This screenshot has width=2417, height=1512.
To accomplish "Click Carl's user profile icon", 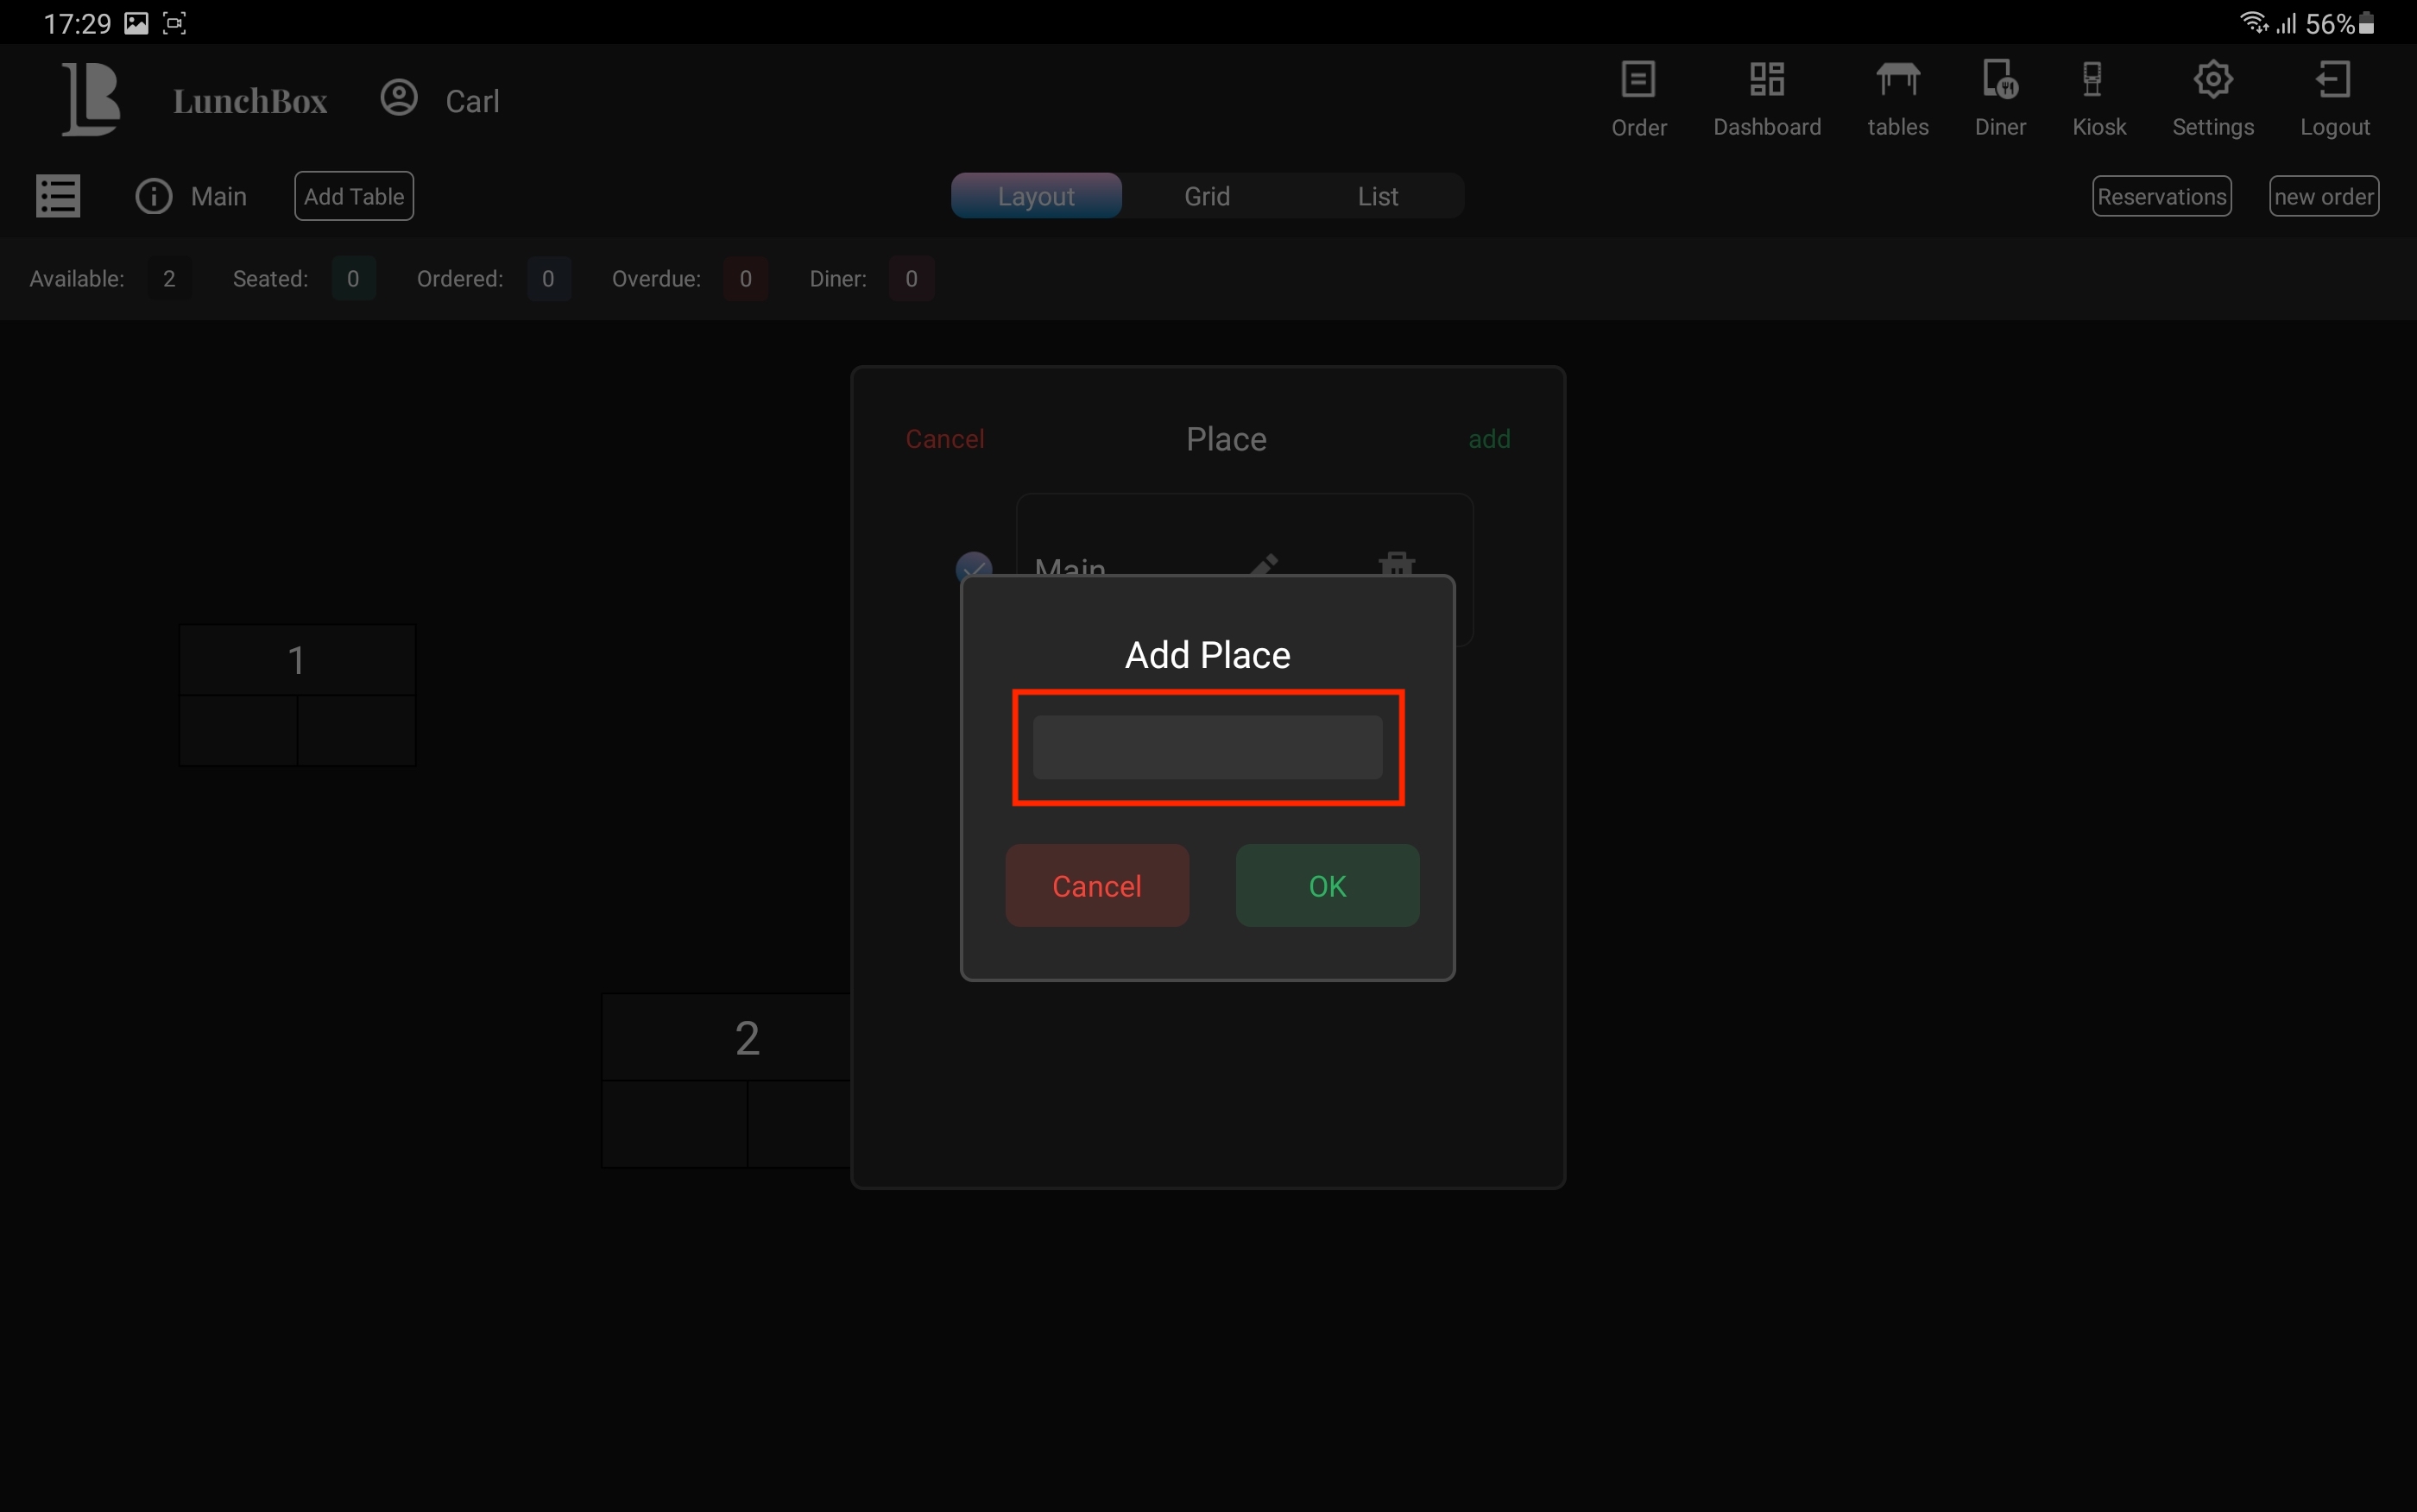I will click(x=399, y=98).
